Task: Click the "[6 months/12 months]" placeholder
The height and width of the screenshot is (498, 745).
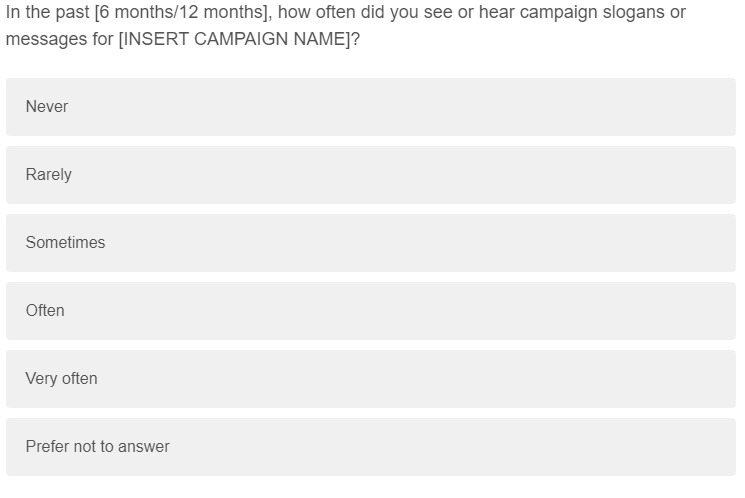Action: (181, 13)
